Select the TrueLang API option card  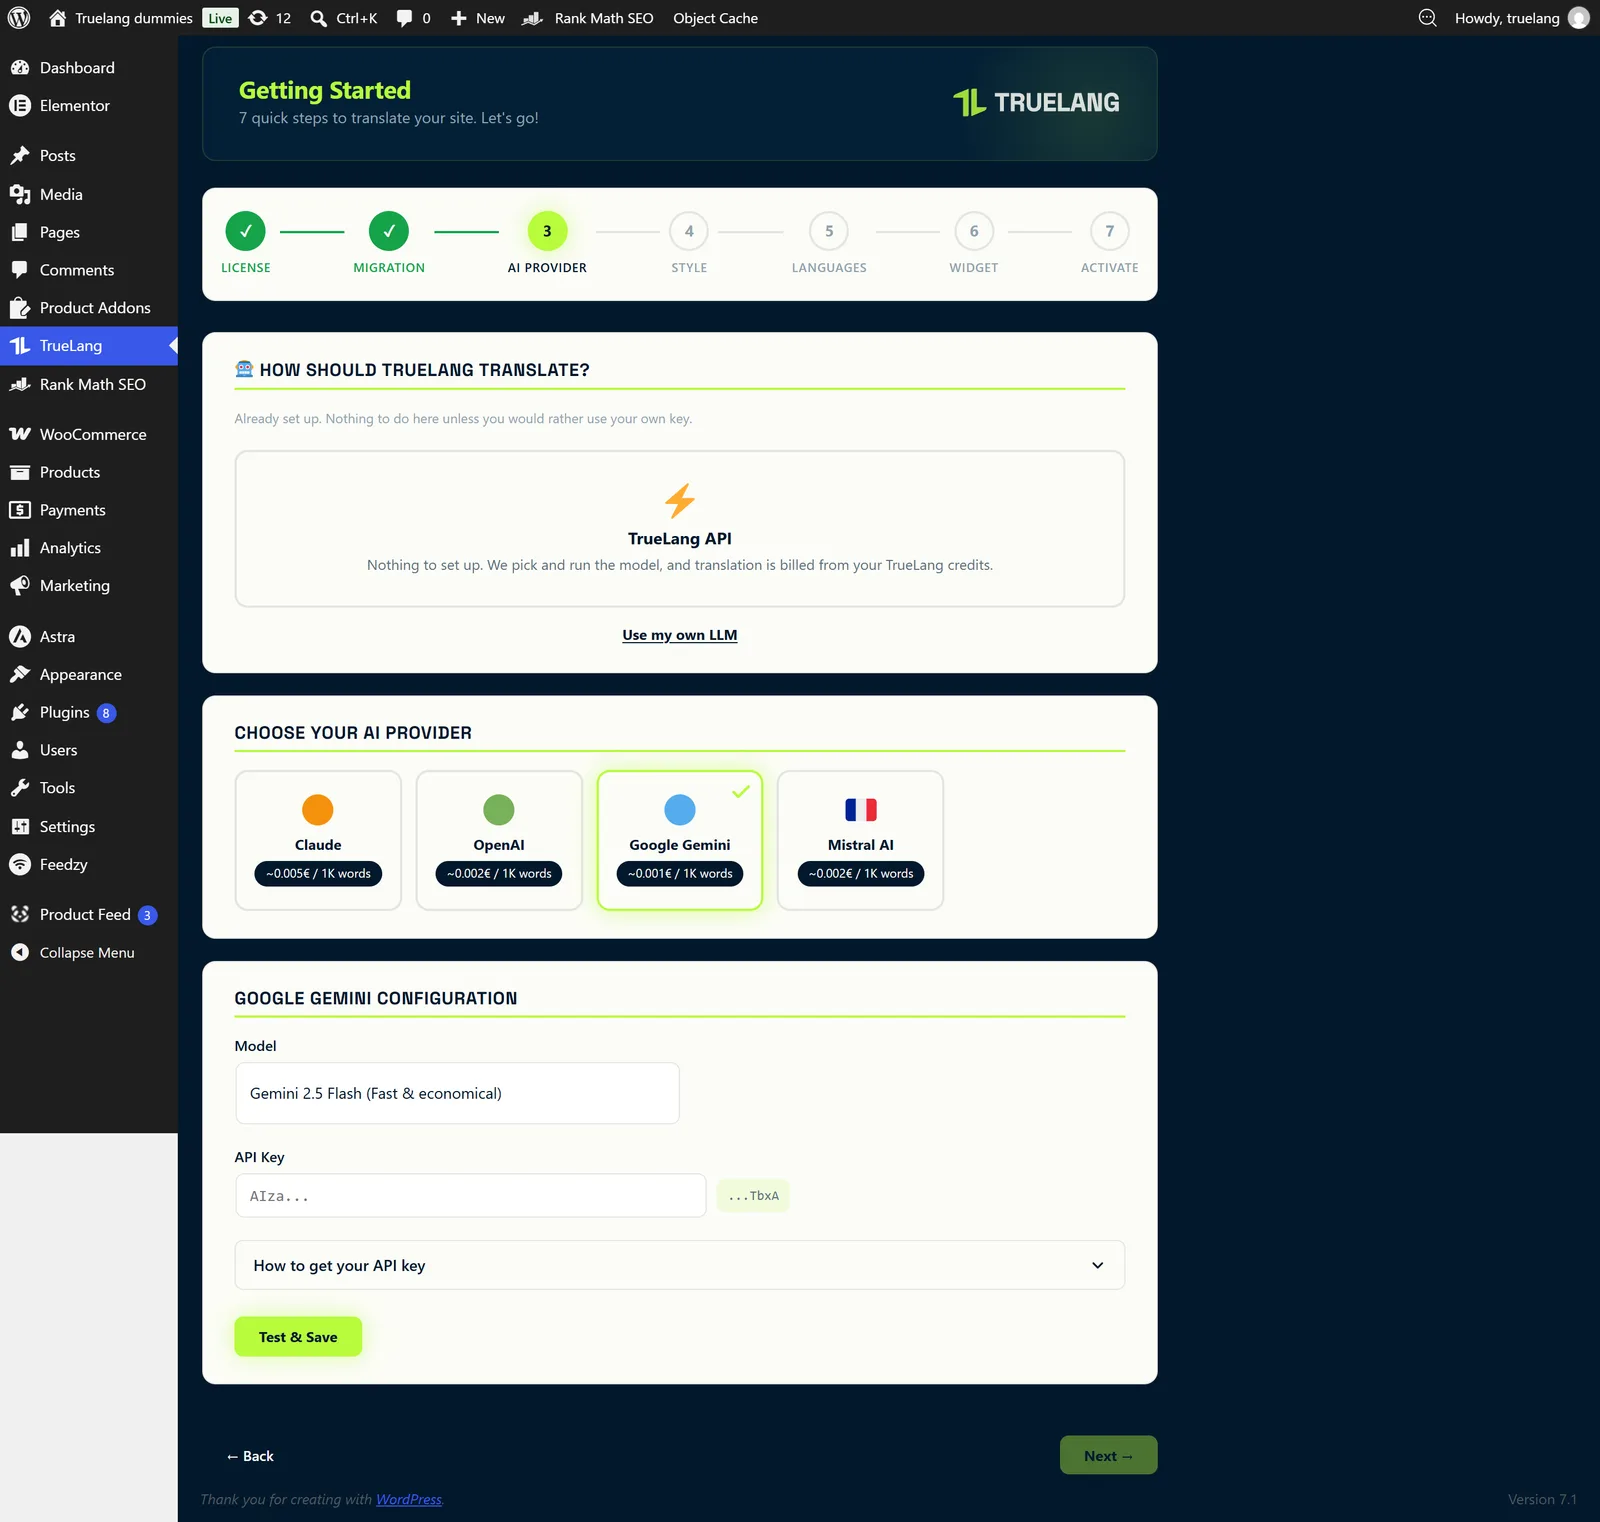coord(680,529)
